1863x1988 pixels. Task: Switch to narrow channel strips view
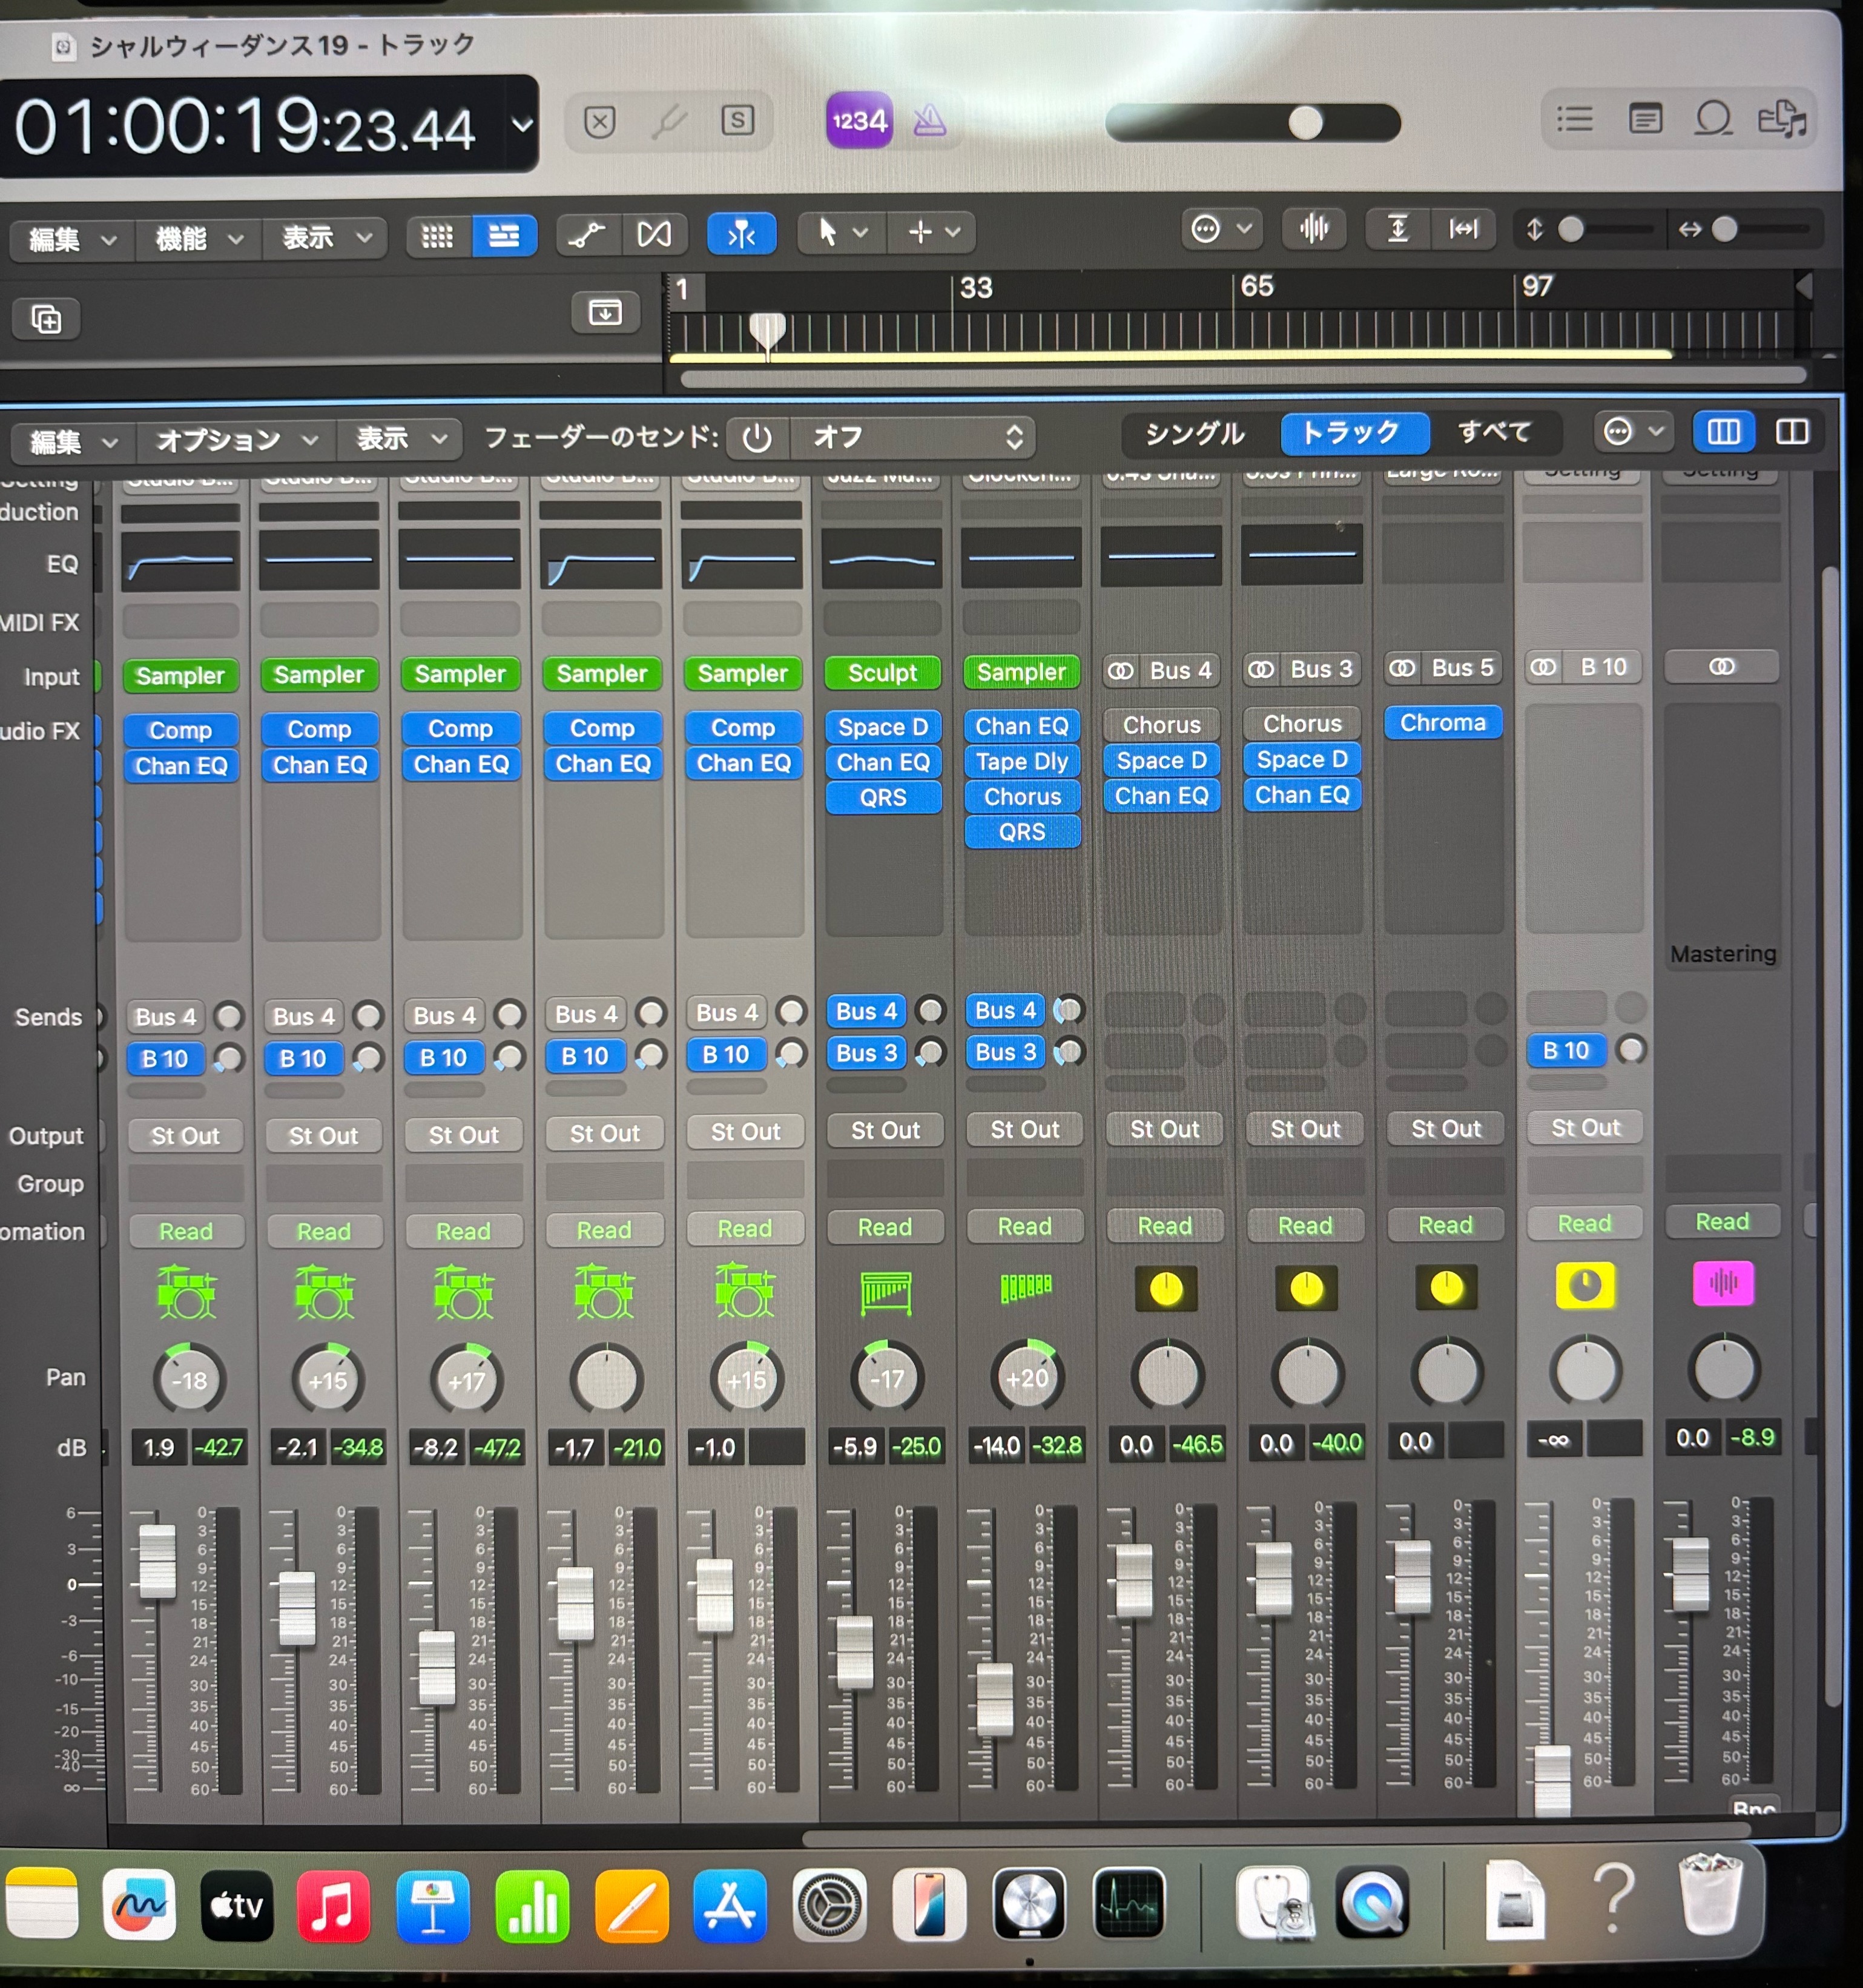[x=1723, y=432]
